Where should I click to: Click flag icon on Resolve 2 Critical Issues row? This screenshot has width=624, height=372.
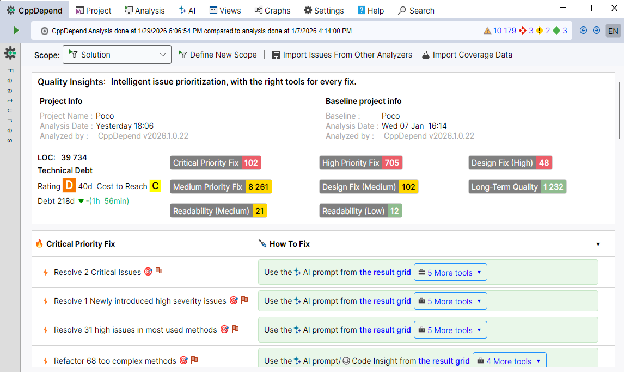[159, 270]
